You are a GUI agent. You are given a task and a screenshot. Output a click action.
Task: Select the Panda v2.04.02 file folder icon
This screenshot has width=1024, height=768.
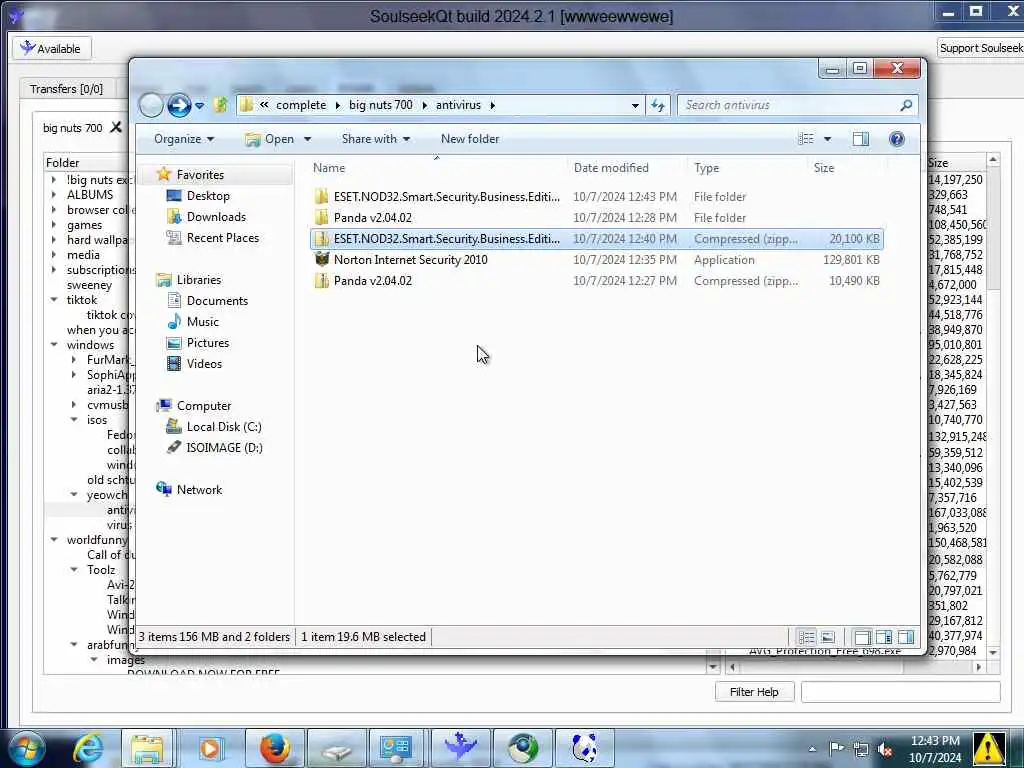coord(321,217)
